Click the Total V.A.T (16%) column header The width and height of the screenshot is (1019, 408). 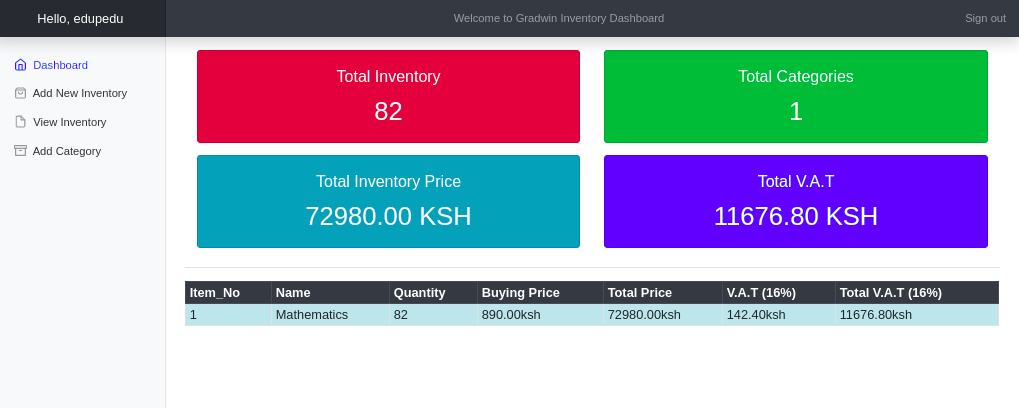[890, 293]
